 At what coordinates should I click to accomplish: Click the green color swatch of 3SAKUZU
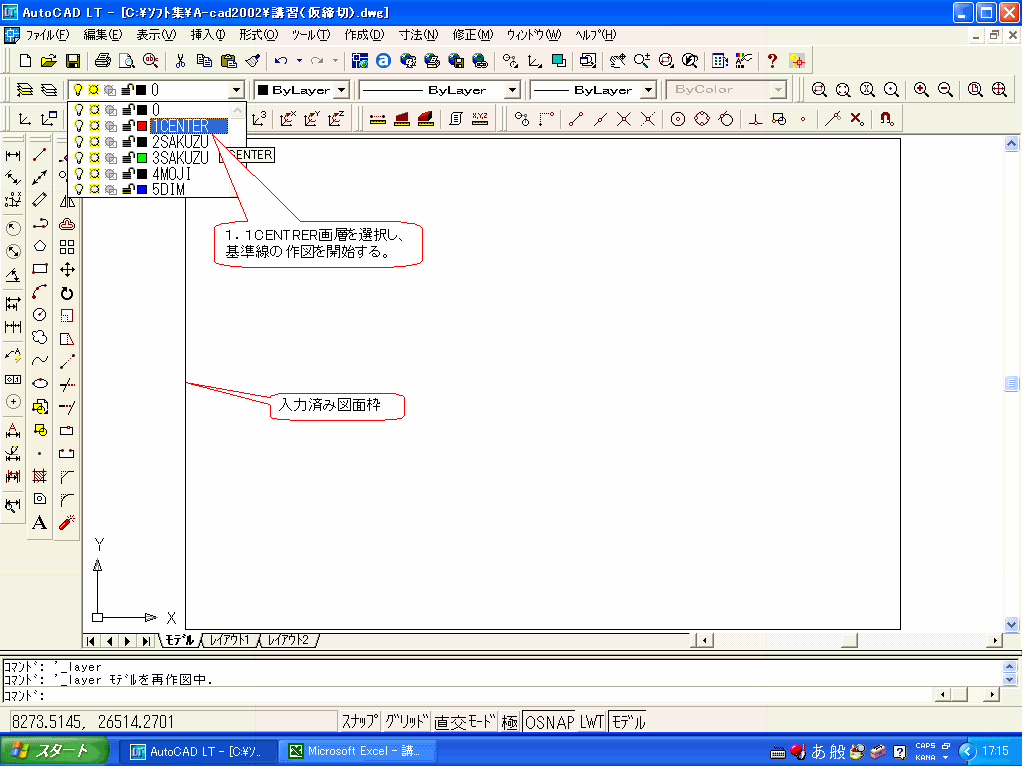click(x=142, y=158)
